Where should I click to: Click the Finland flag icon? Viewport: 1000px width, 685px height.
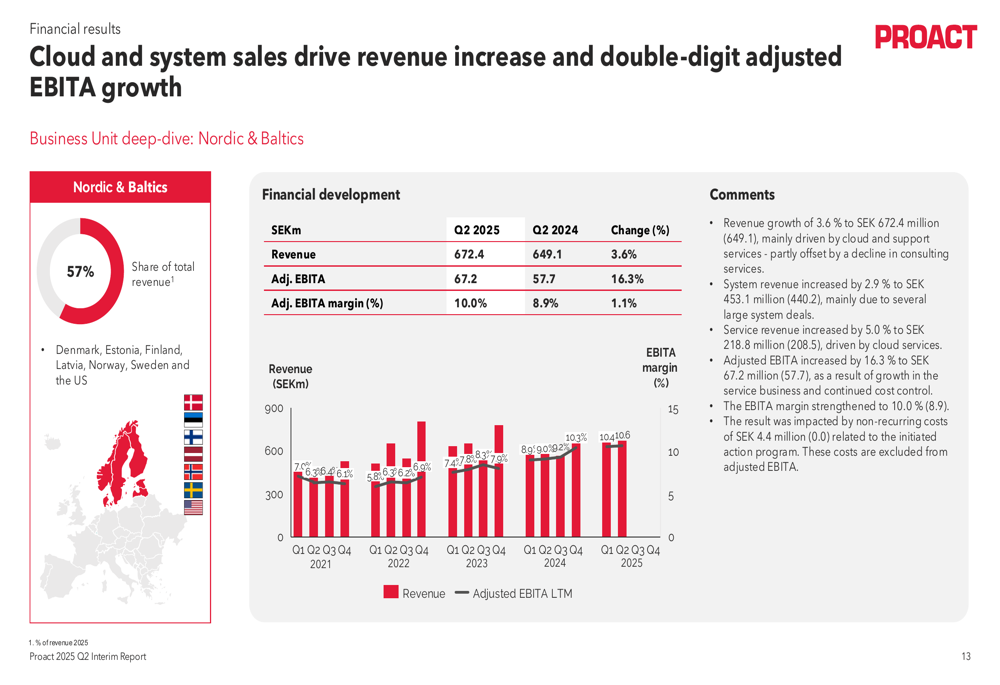(x=193, y=437)
